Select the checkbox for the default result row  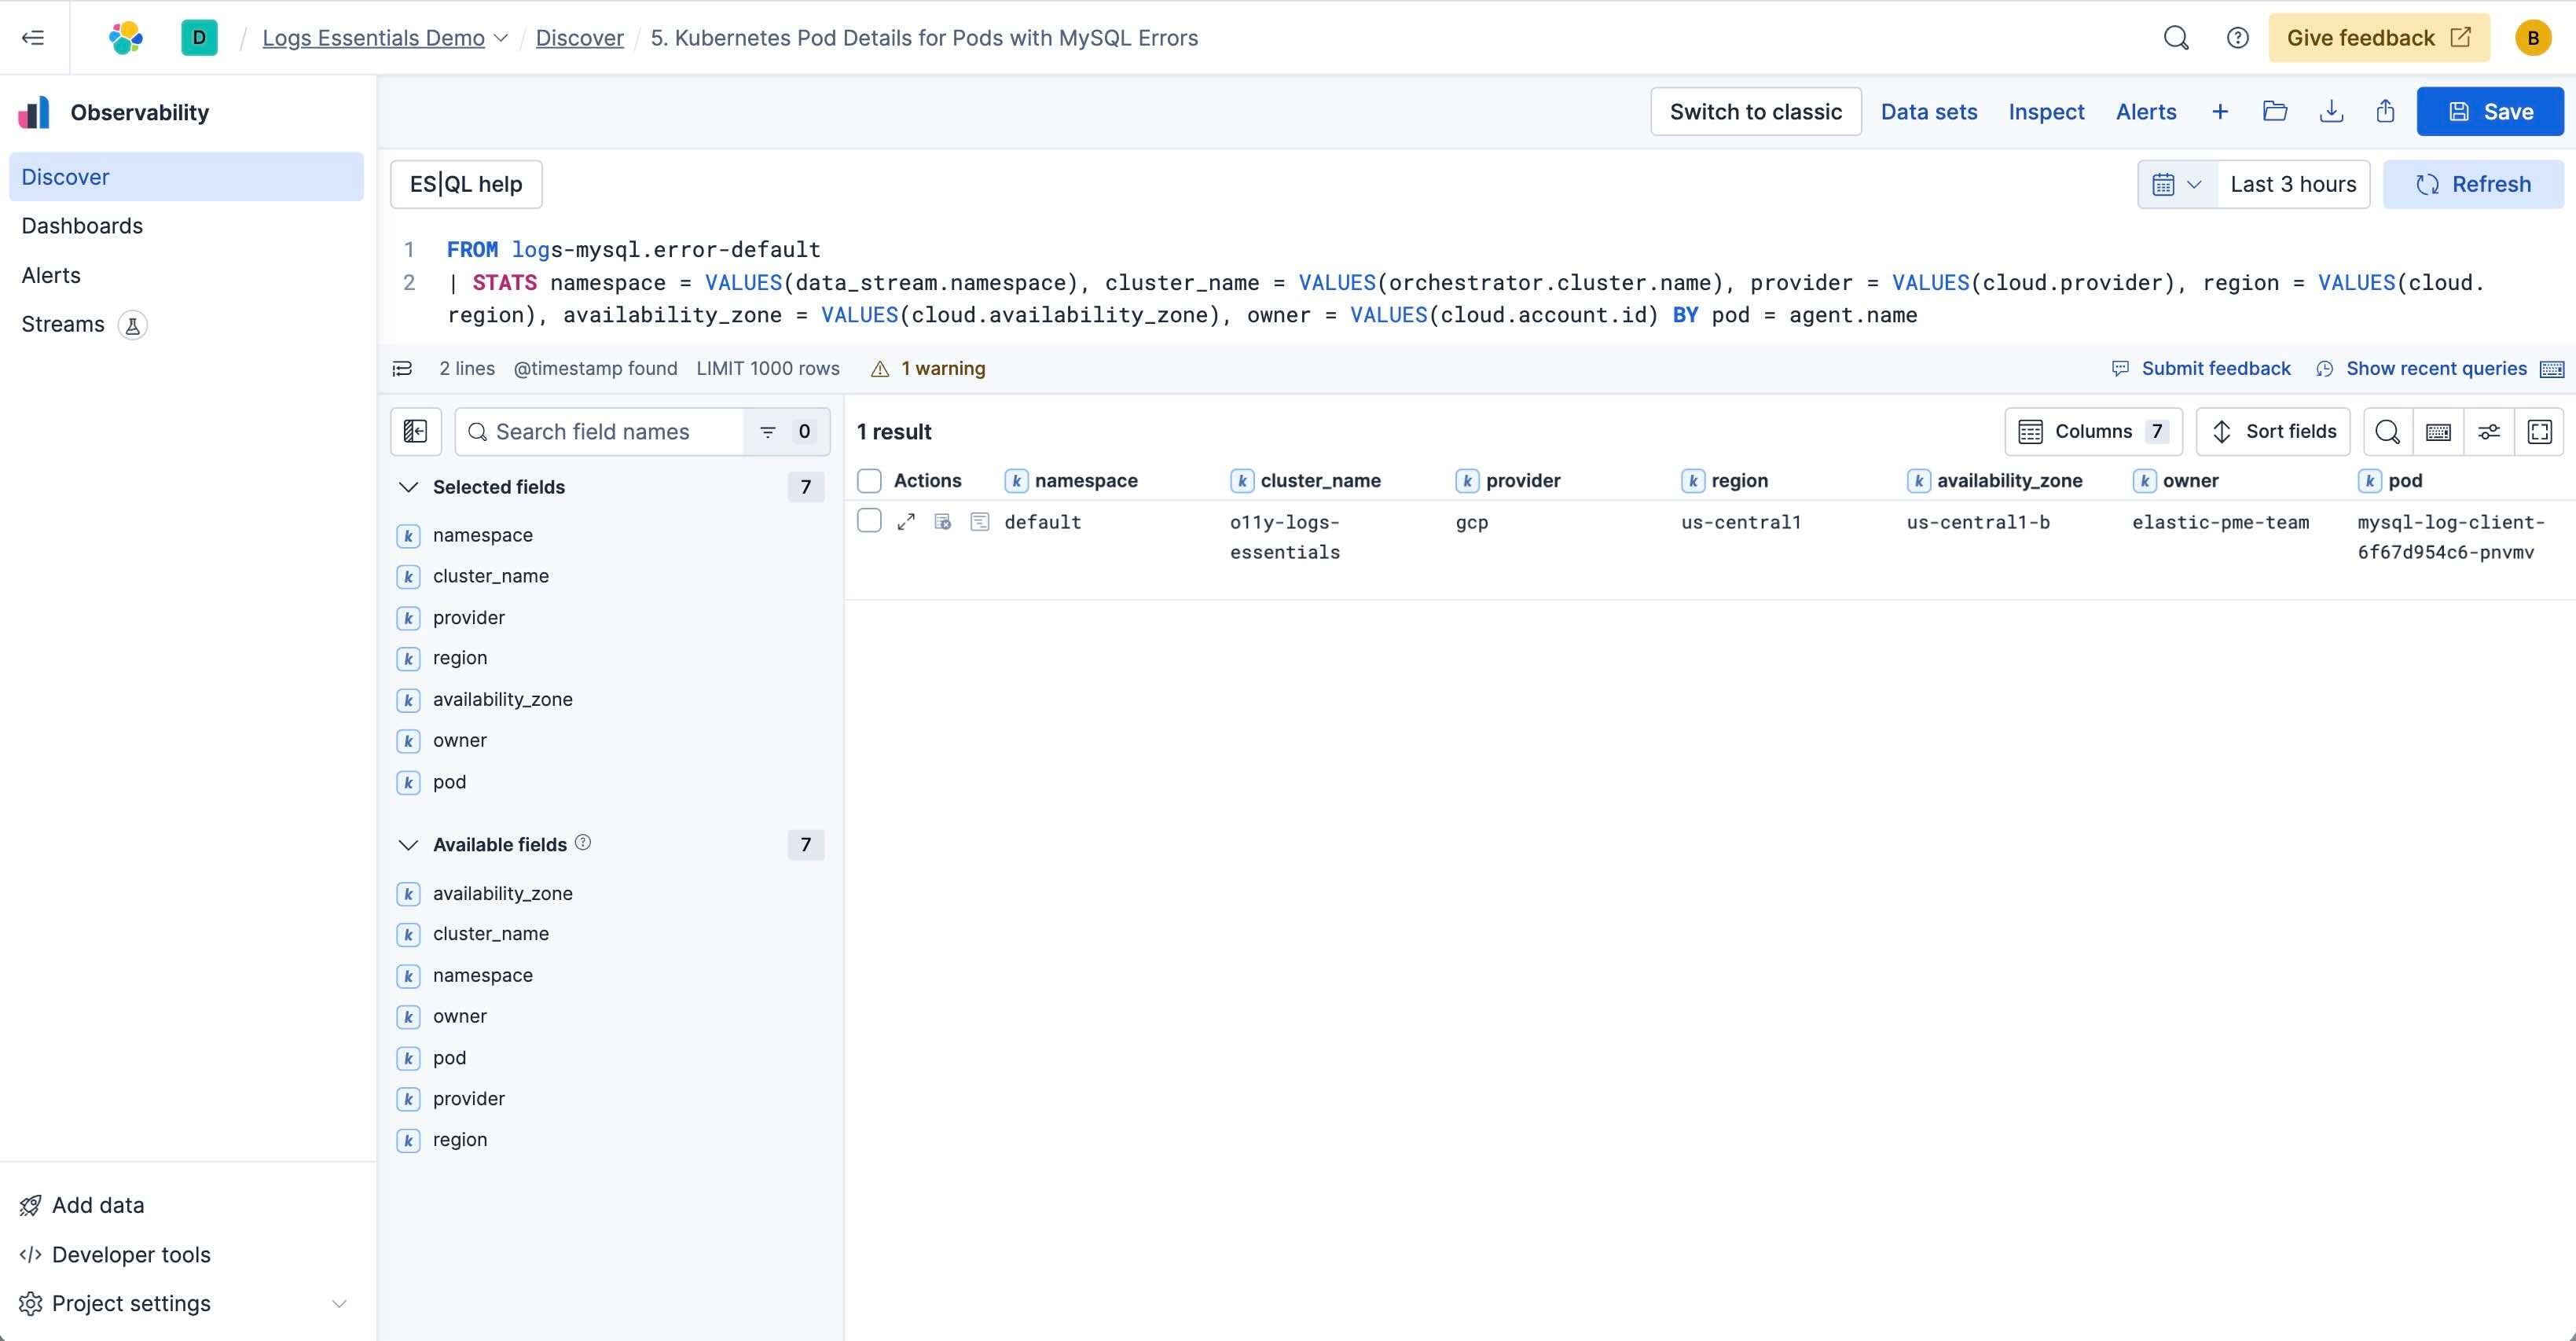pyautogui.click(x=868, y=521)
